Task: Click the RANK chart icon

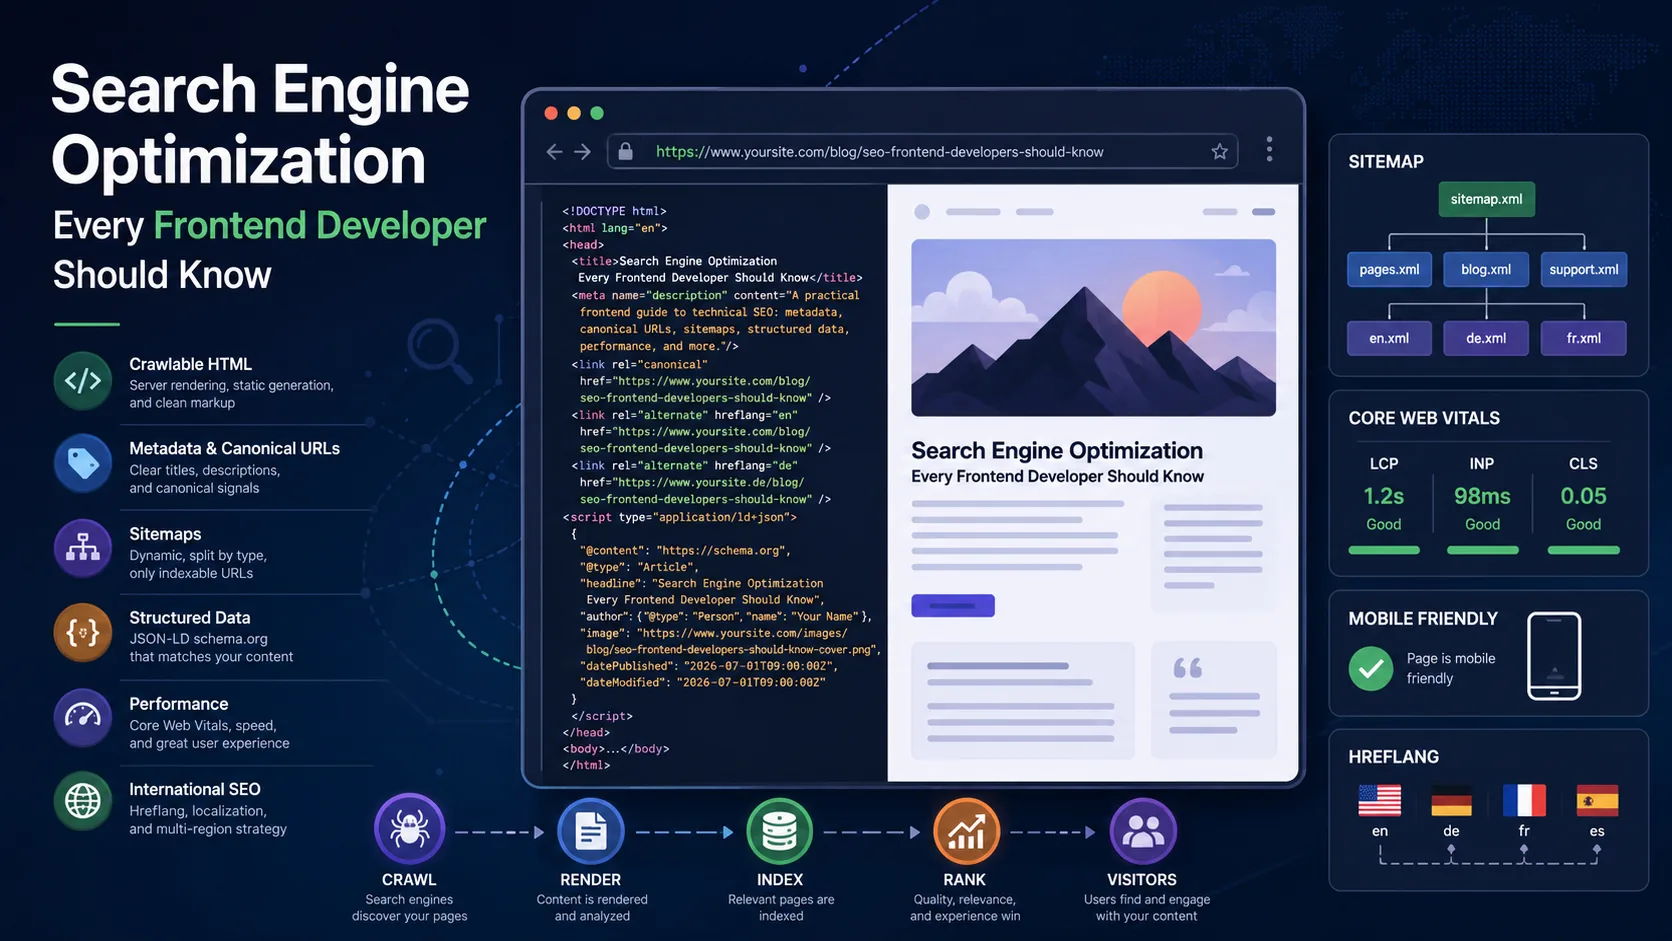Action: 966,831
